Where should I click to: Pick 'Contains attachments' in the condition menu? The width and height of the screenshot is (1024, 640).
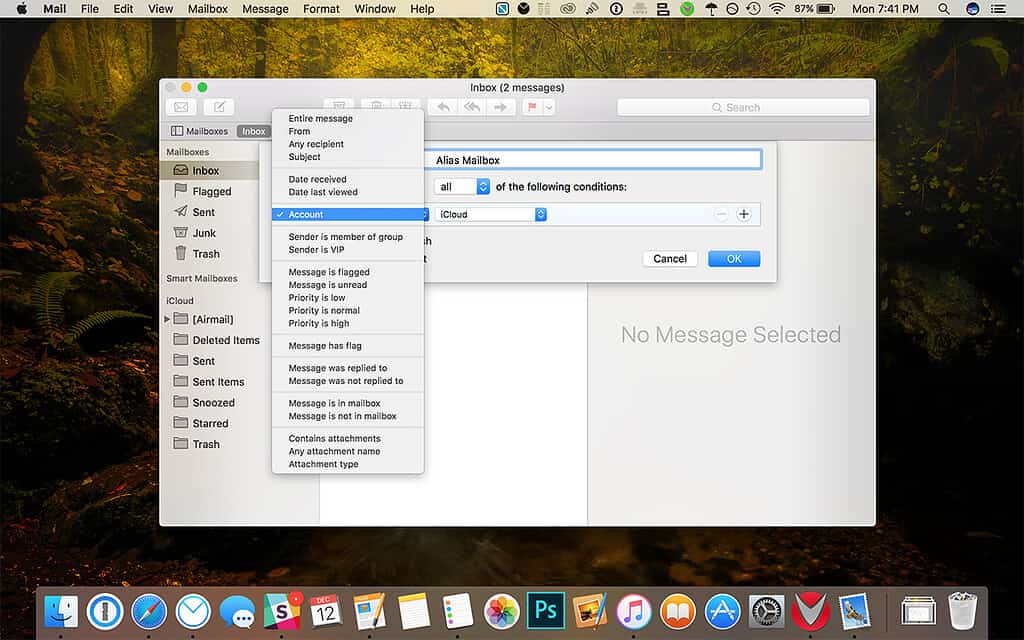pos(334,439)
